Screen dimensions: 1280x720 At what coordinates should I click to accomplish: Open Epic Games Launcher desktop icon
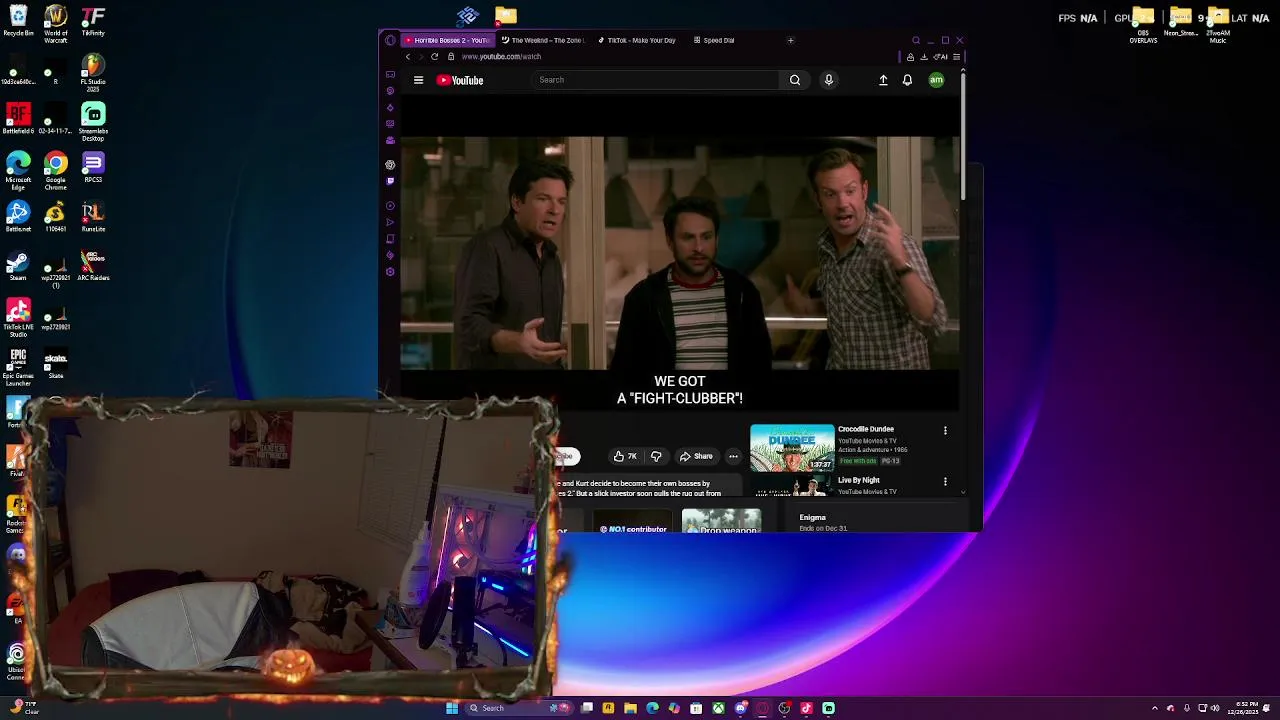pyautogui.click(x=18, y=367)
